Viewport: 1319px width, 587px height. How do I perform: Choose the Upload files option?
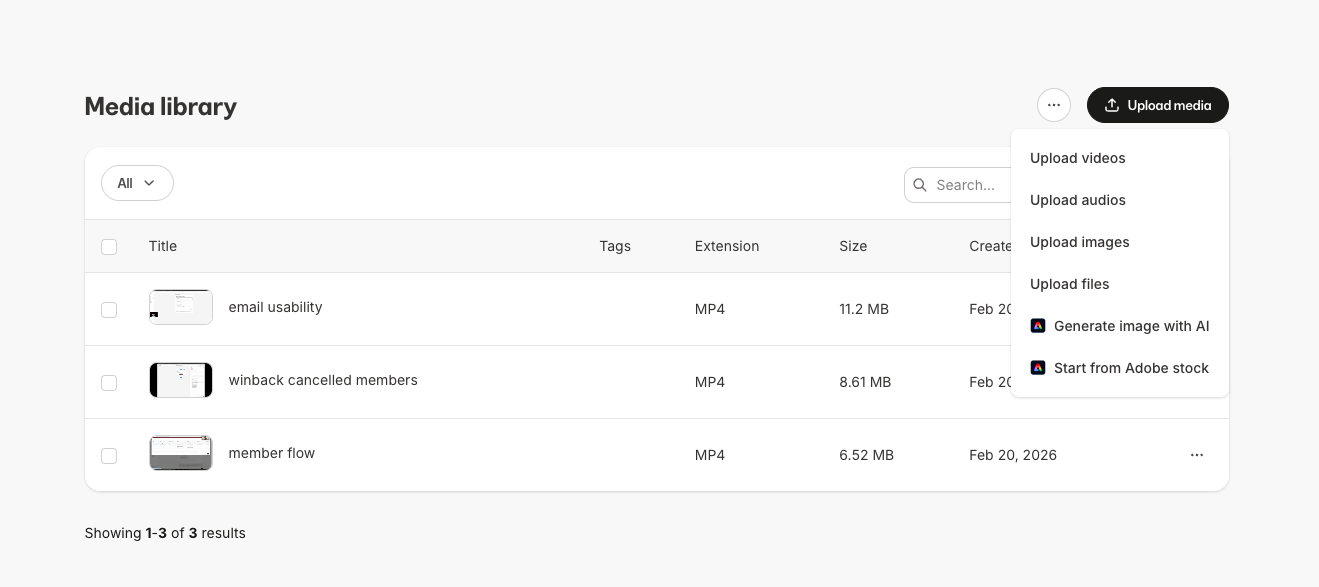[1069, 284]
